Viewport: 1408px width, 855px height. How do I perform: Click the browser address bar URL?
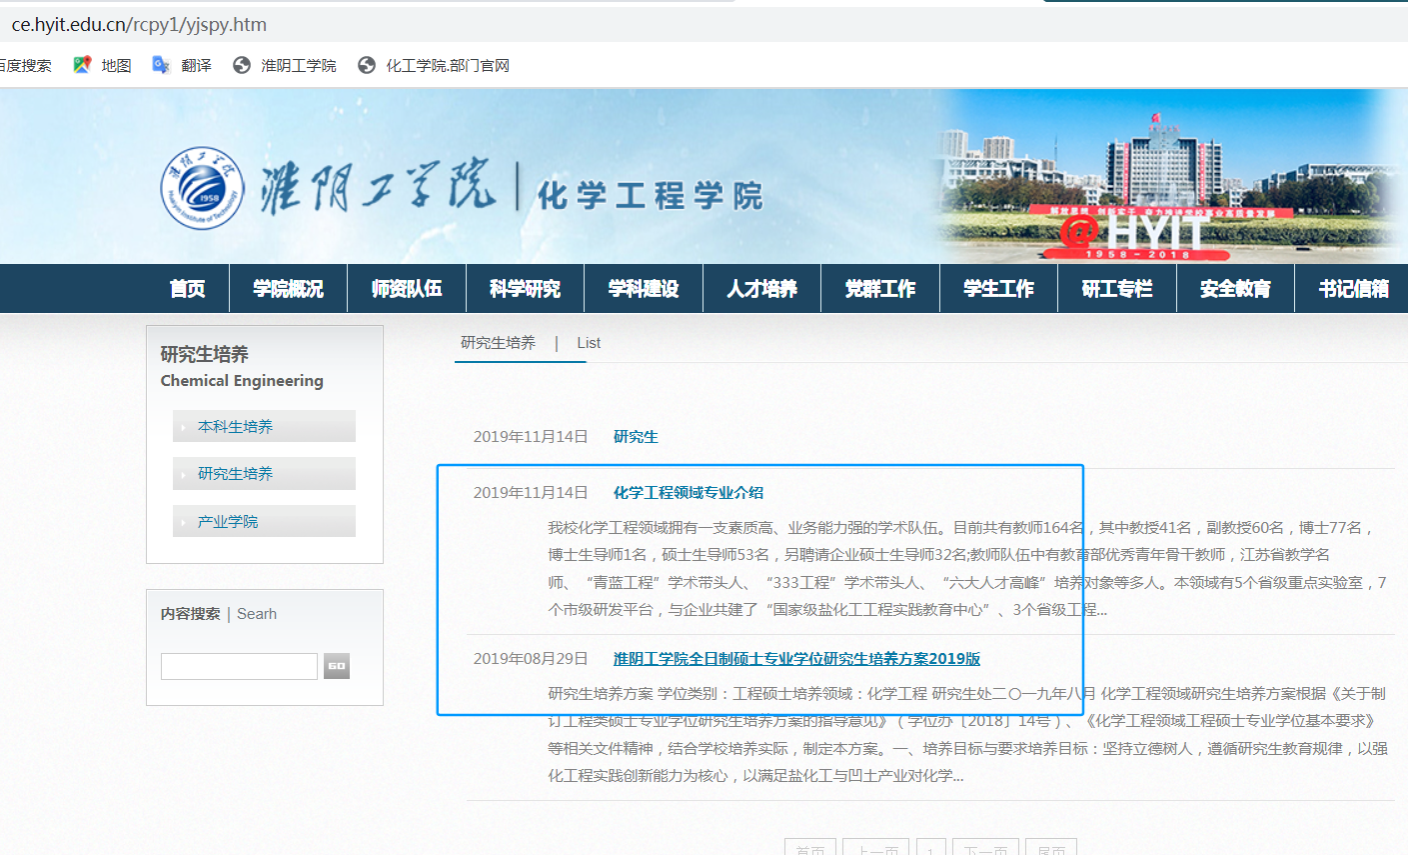tap(139, 24)
